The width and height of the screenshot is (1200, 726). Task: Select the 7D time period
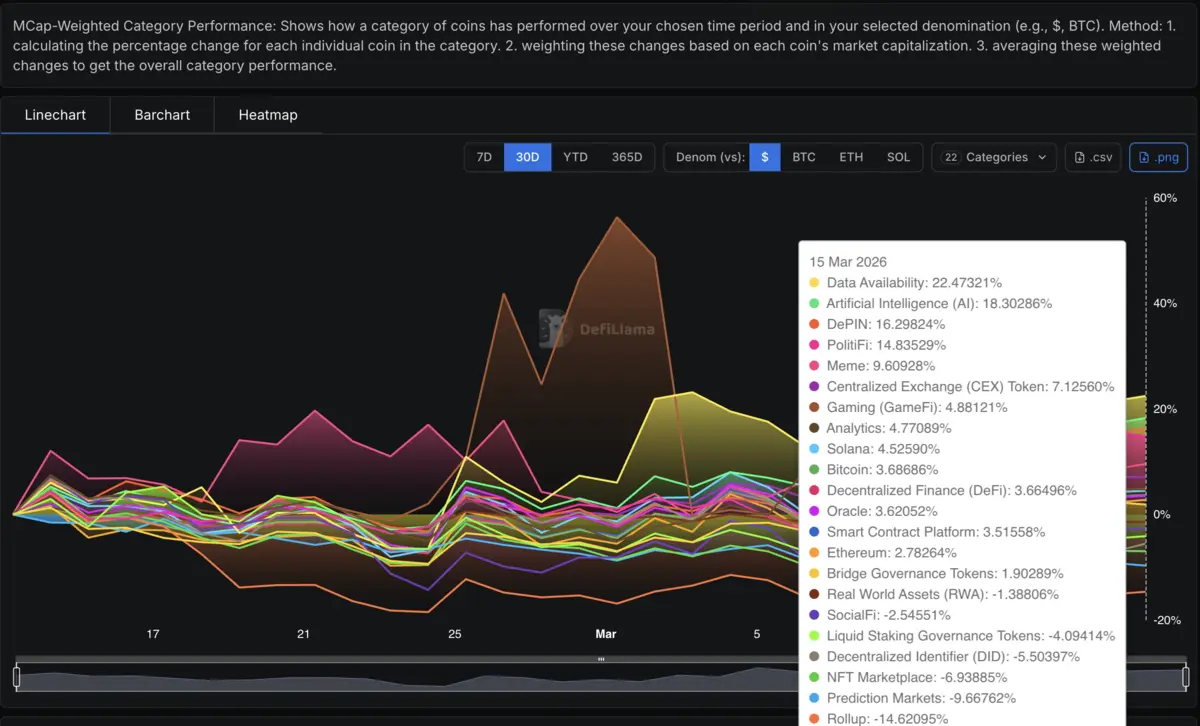(x=484, y=157)
